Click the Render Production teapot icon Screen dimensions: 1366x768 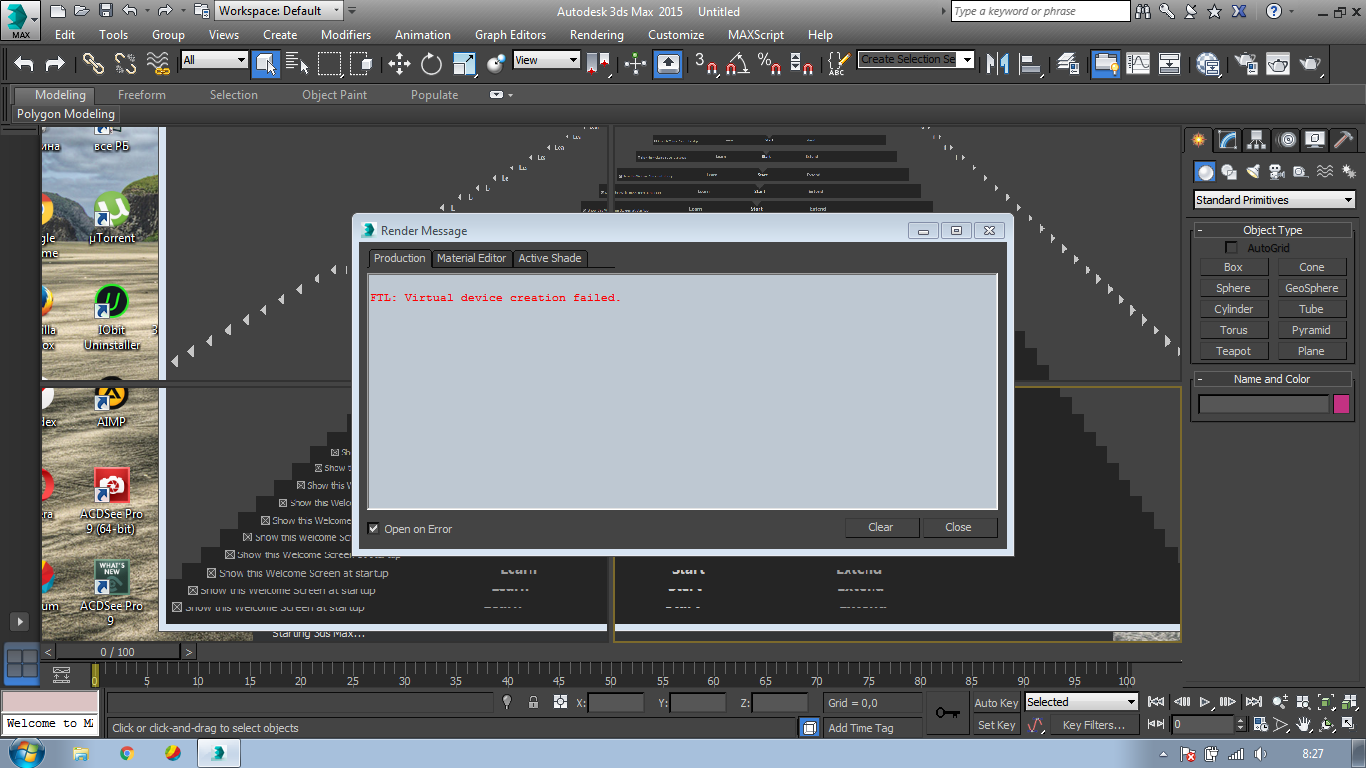(1310, 63)
